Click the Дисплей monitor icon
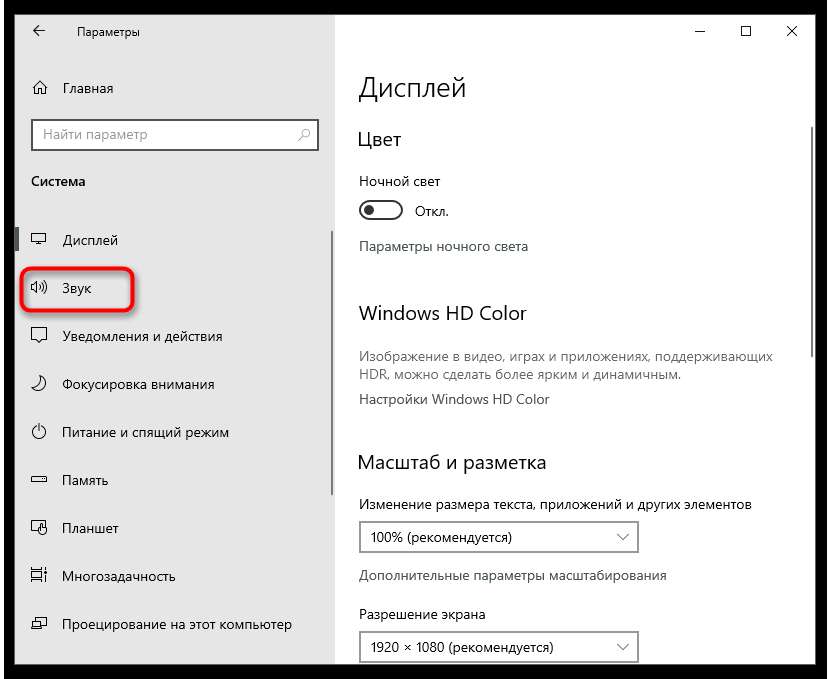This screenshot has width=830, height=679. pyautogui.click(x=39, y=239)
